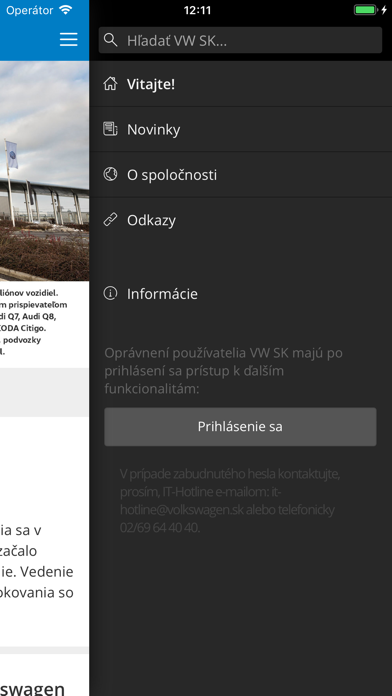Tap the hamburger menu icon

(69, 40)
